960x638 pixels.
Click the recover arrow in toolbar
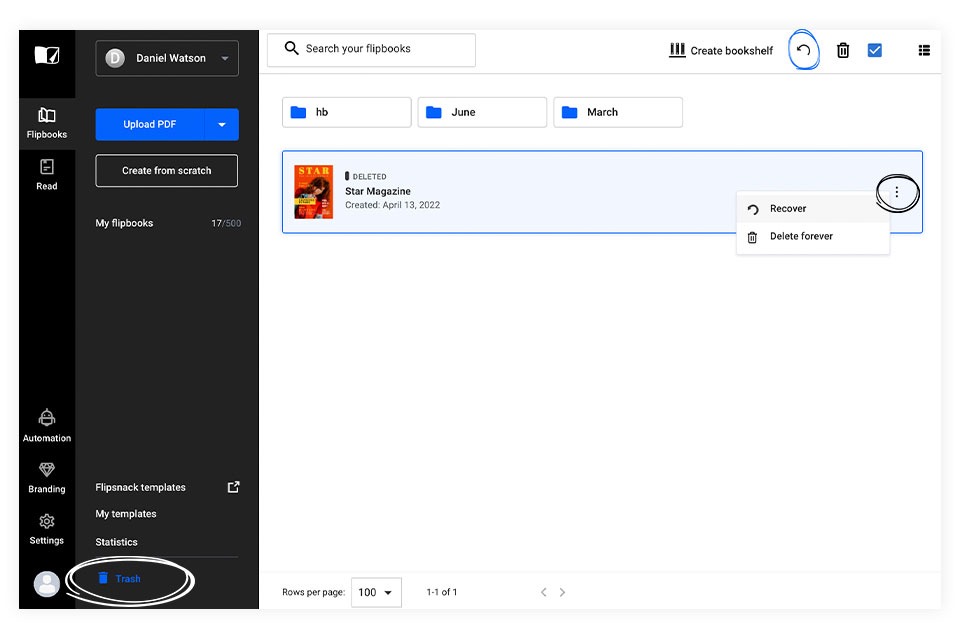click(803, 50)
